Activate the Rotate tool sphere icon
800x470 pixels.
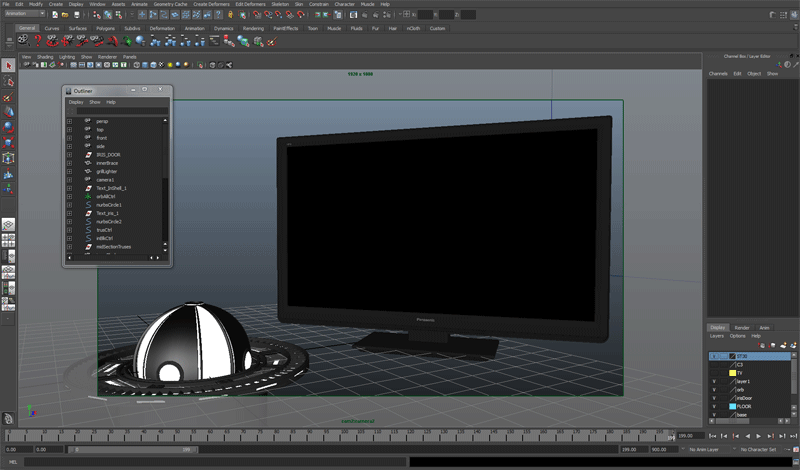point(8,127)
